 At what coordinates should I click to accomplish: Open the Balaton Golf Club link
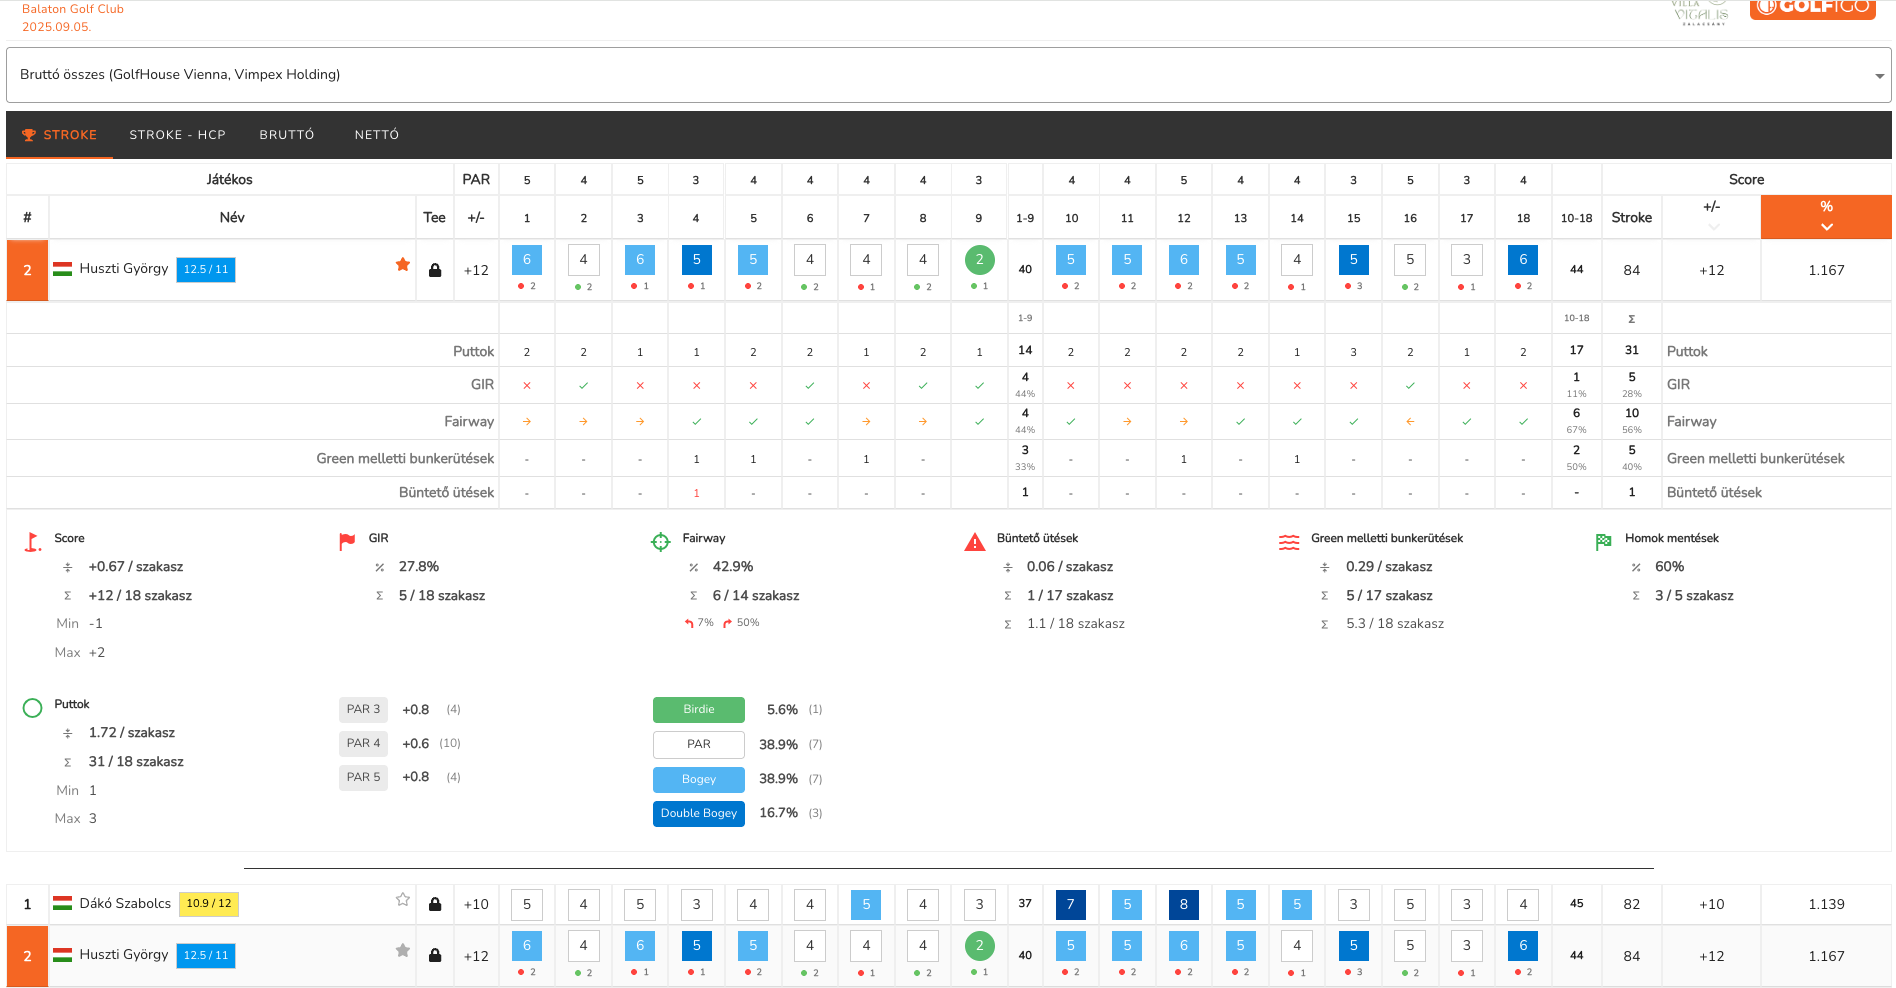(x=73, y=9)
